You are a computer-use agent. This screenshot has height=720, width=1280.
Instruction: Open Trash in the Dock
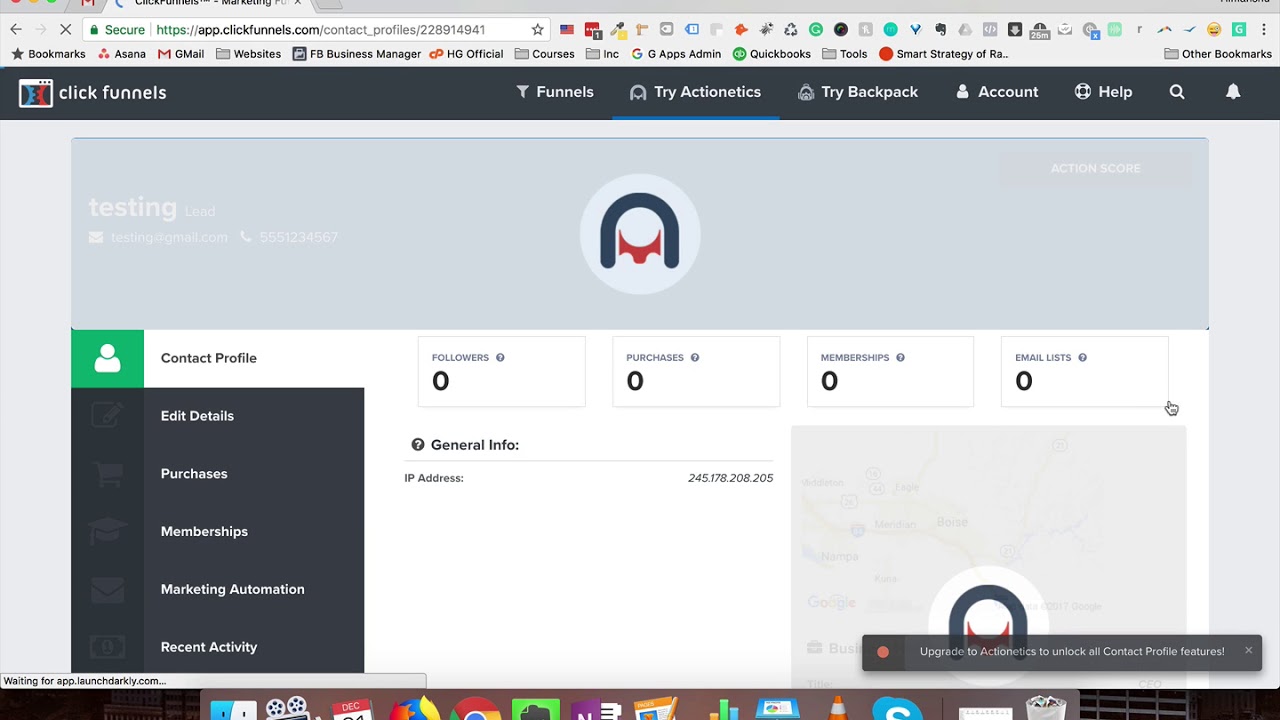(x=1046, y=708)
